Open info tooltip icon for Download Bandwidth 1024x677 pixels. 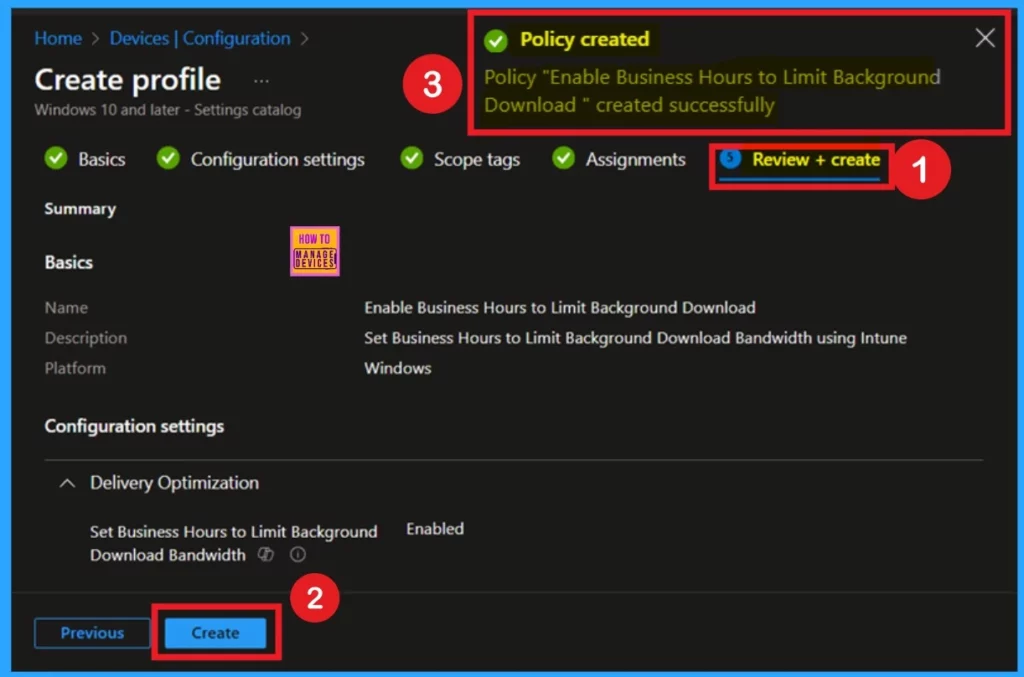pos(298,554)
